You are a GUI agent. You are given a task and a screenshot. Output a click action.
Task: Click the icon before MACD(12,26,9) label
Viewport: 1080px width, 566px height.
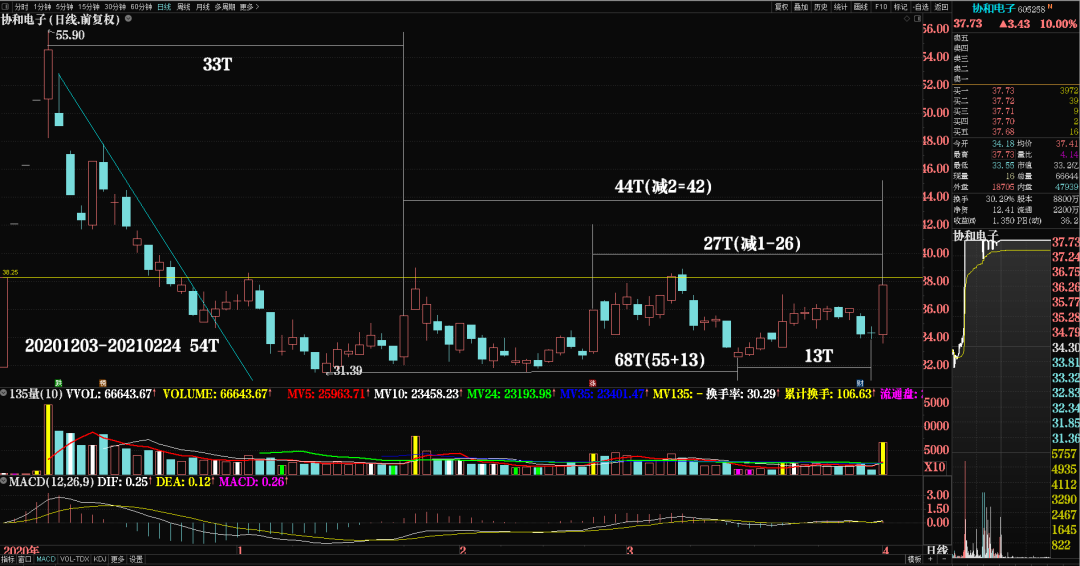pos(4,481)
